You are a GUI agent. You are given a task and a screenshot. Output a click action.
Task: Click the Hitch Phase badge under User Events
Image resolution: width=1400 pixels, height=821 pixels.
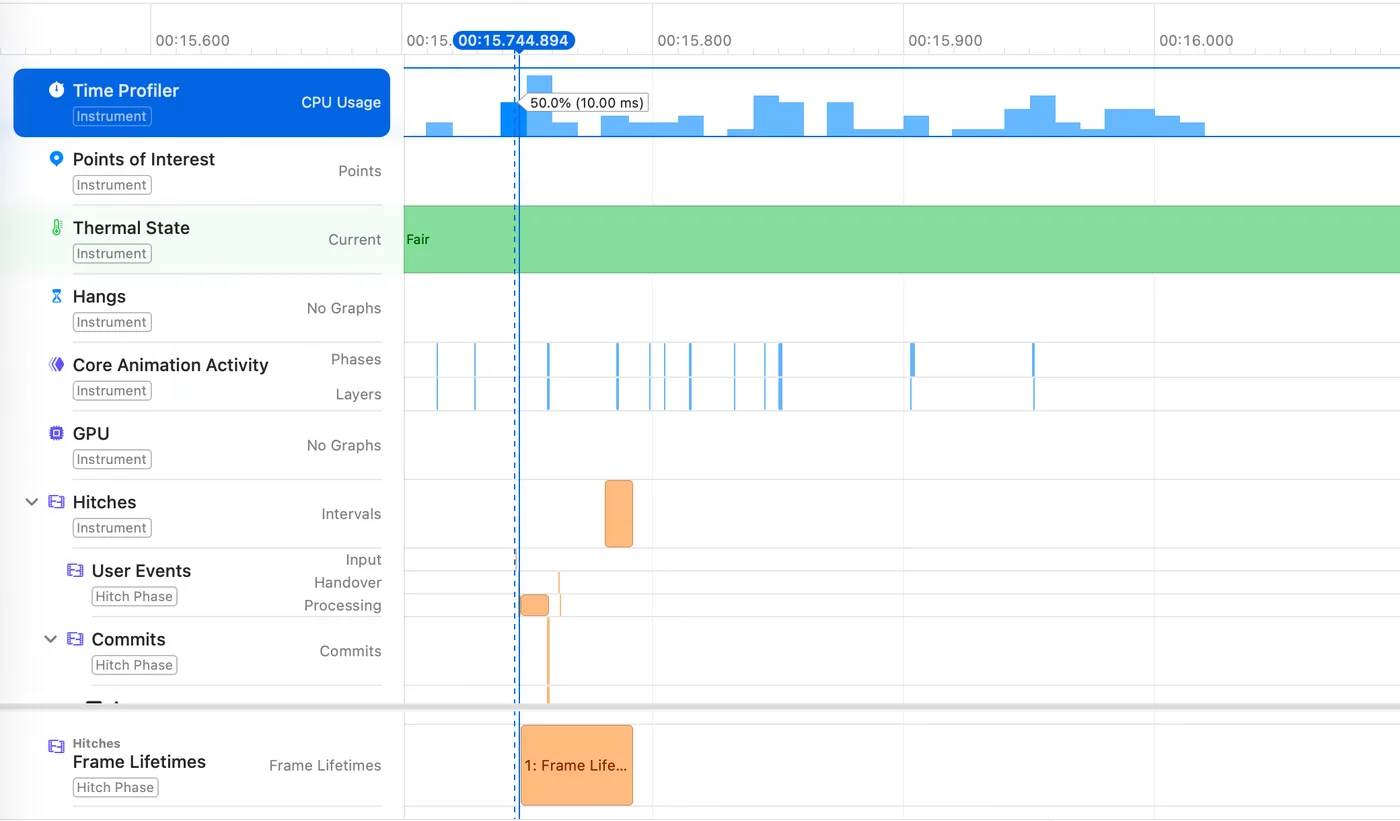(134, 596)
